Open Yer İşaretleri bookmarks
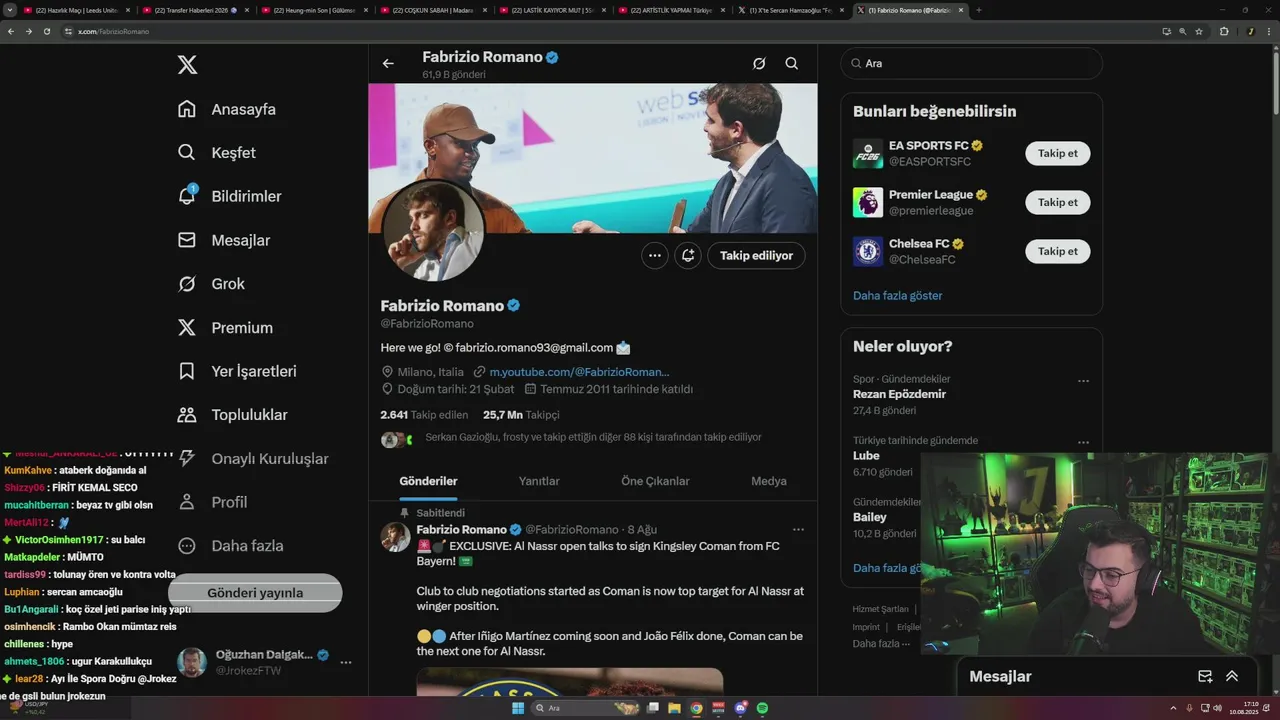The height and width of the screenshot is (720, 1280). pyautogui.click(x=237, y=371)
